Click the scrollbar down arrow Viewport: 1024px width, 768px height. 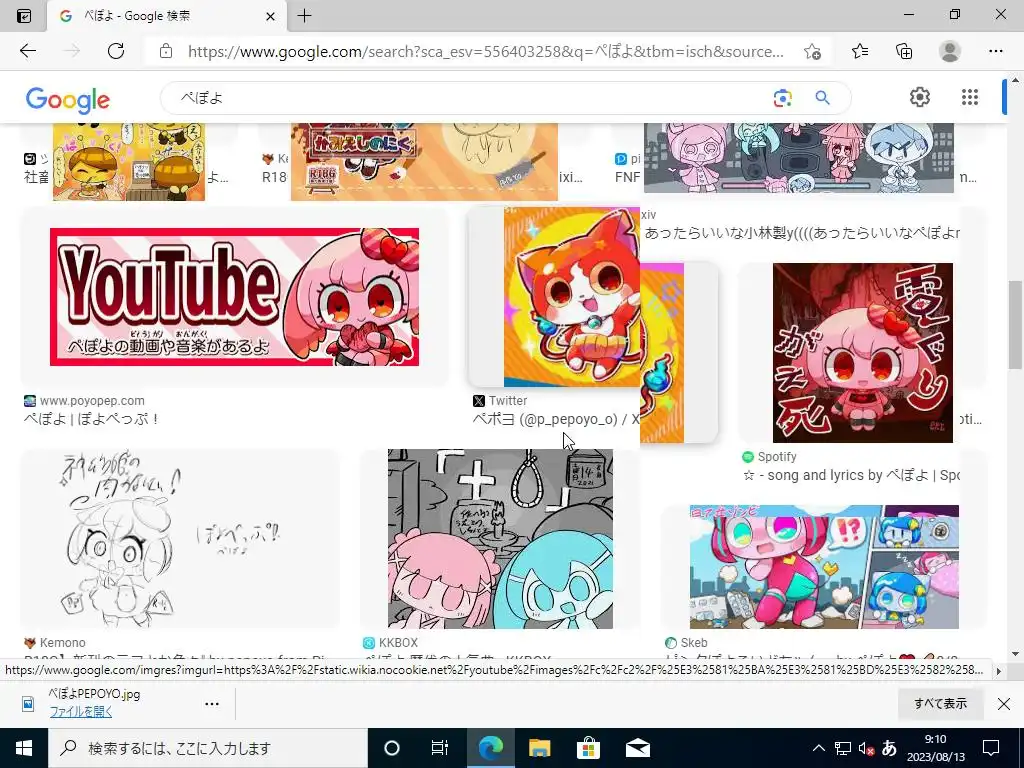coord(1014,654)
